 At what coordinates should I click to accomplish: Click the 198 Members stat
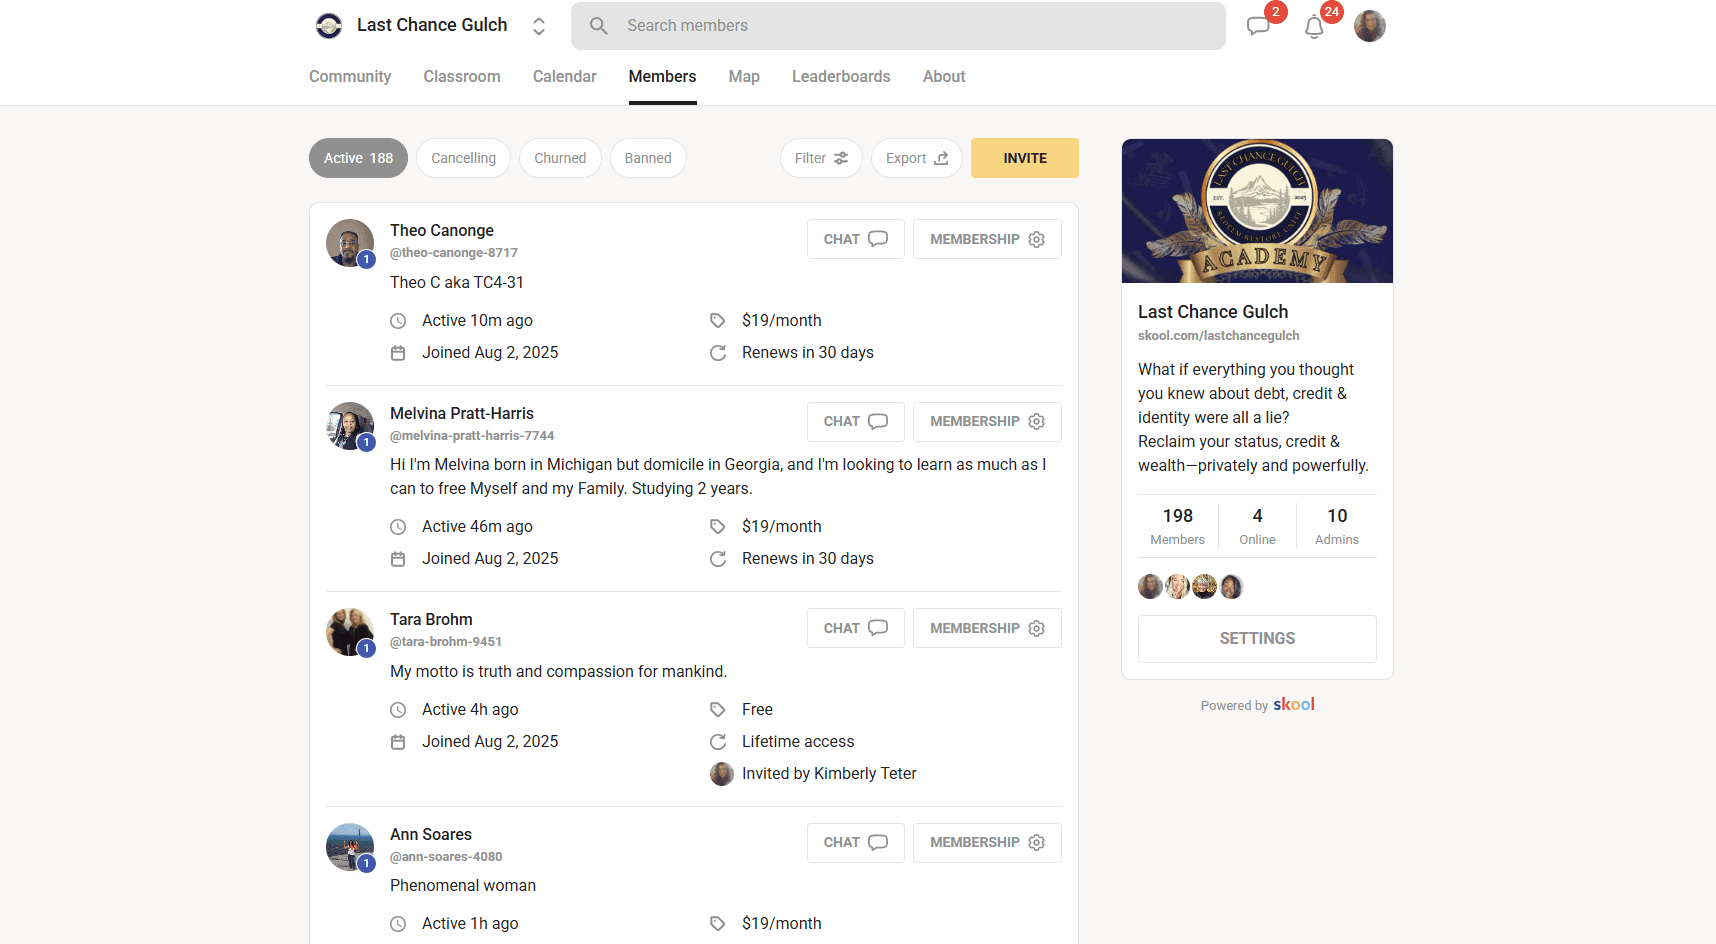coord(1178,526)
